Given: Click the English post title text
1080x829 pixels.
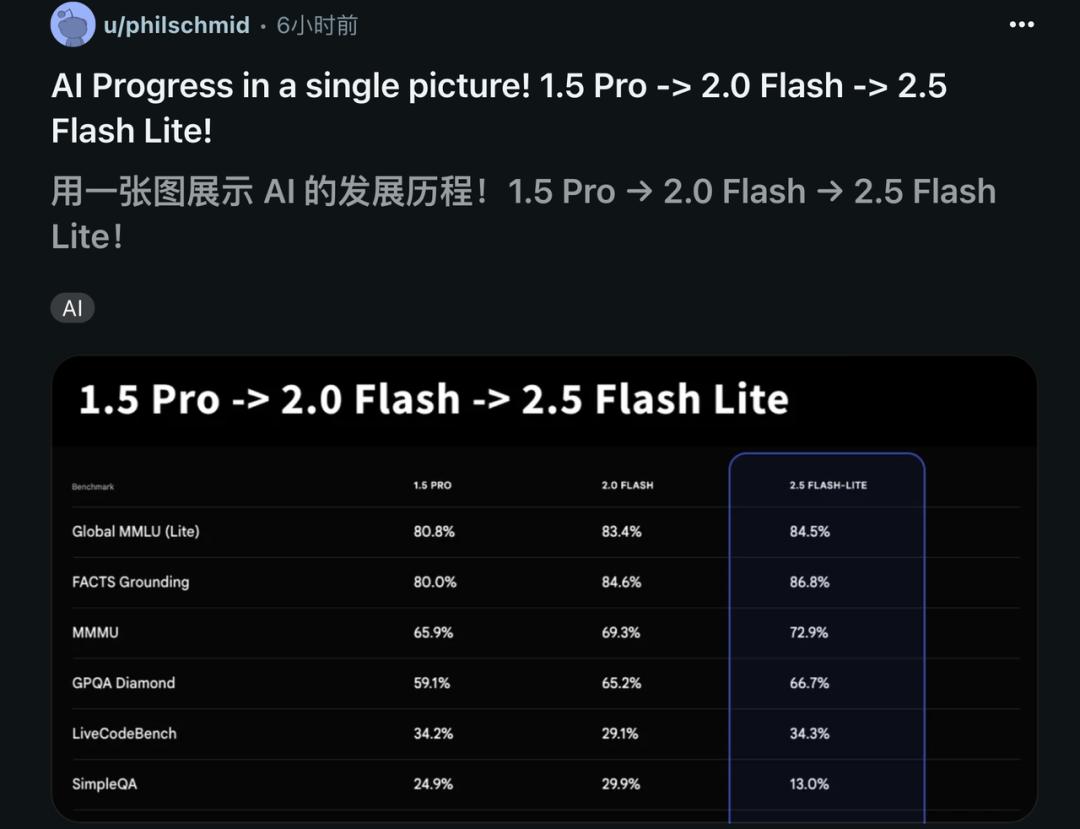Looking at the screenshot, I should (499, 108).
